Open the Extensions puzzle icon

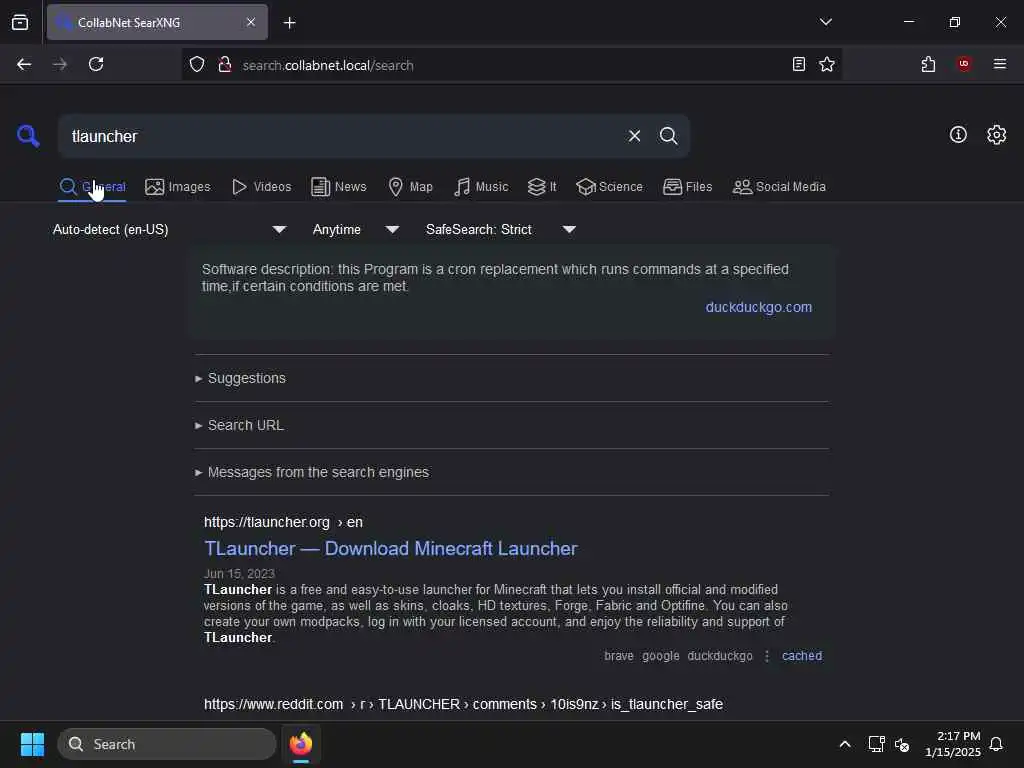point(928,64)
